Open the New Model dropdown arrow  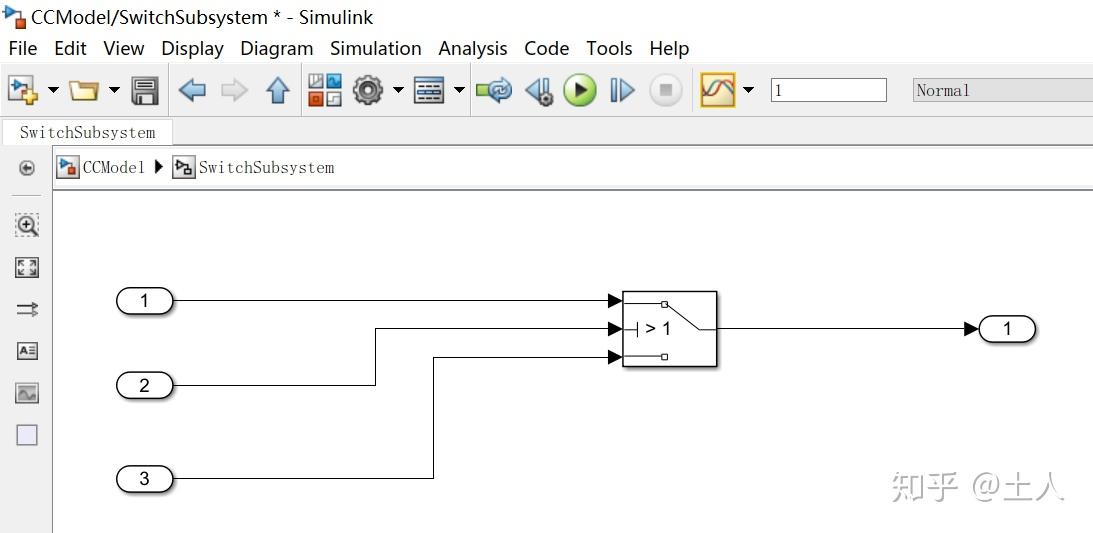[x=53, y=90]
